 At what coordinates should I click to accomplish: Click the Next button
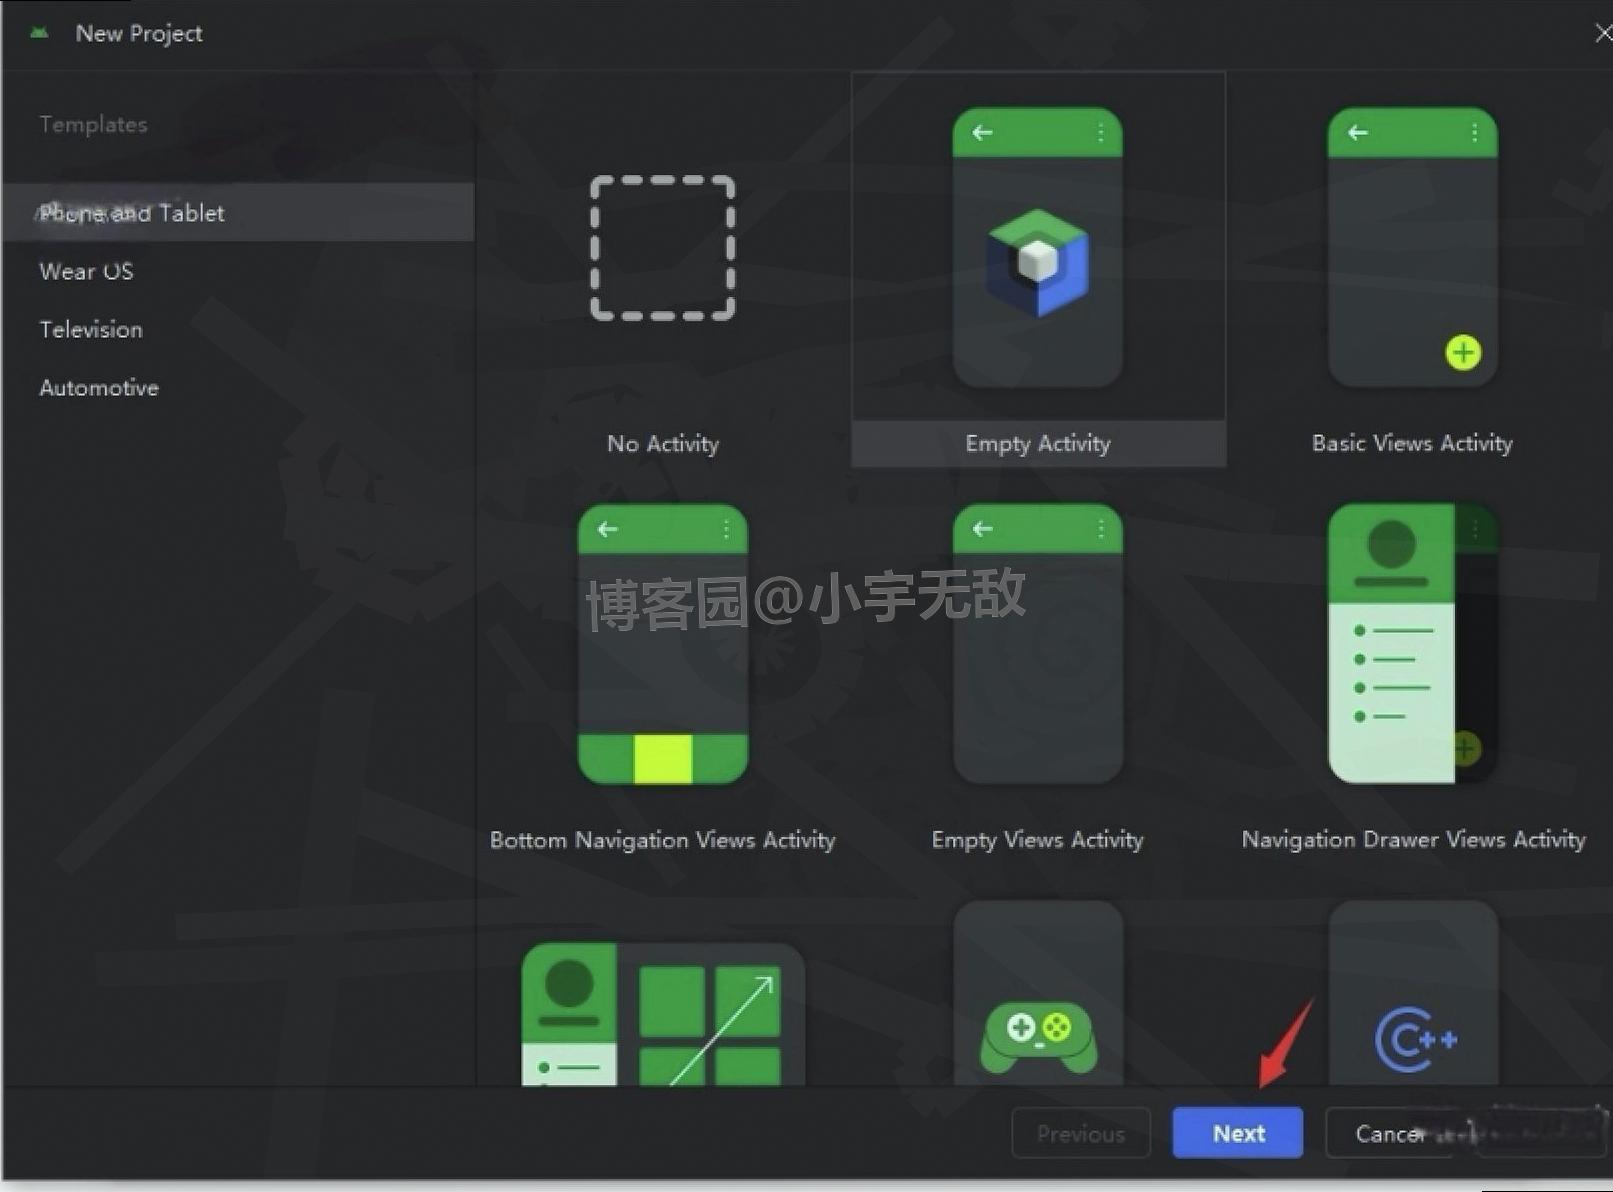click(x=1237, y=1133)
